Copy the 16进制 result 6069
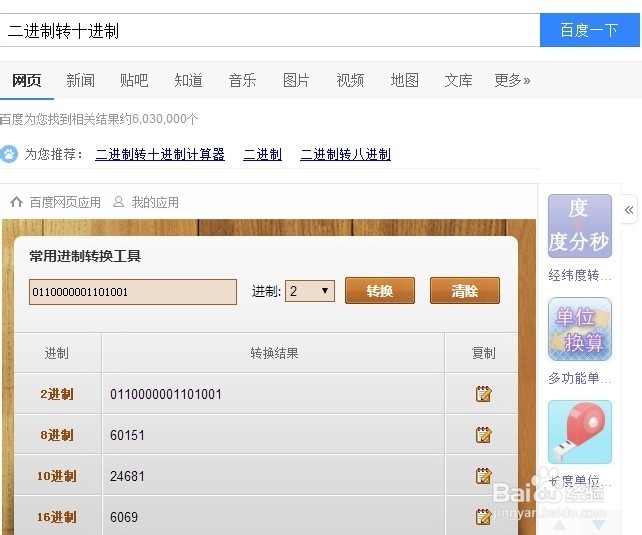Image resolution: width=642 pixels, height=535 pixels. 483,517
